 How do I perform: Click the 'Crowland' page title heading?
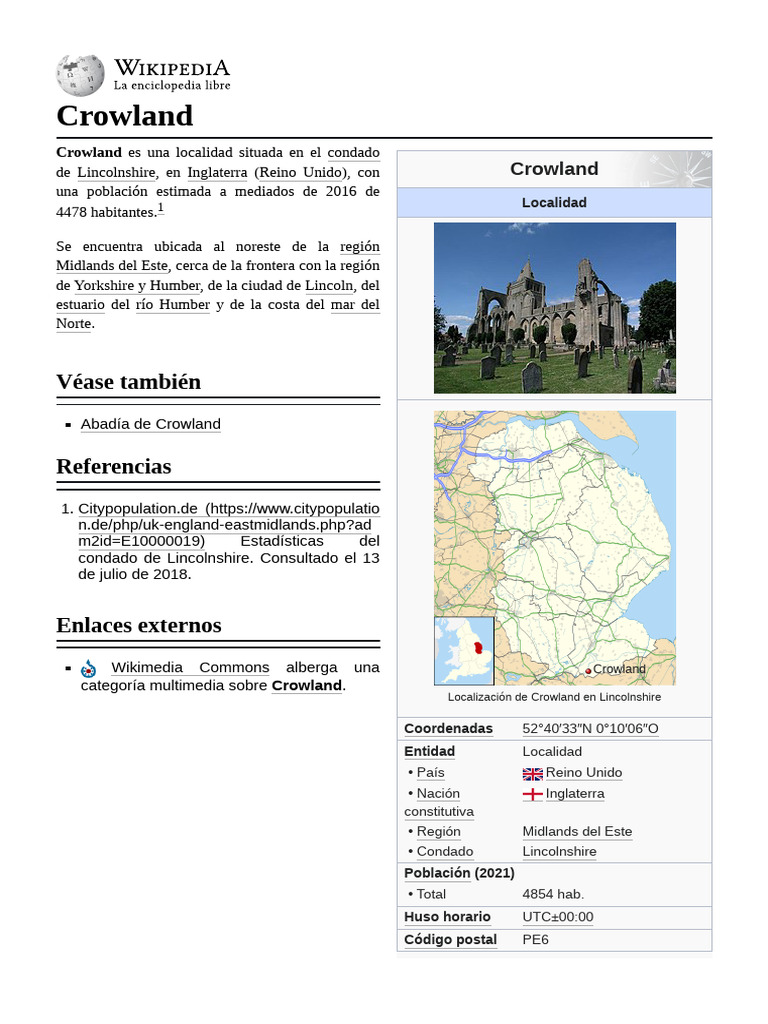pos(125,116)
